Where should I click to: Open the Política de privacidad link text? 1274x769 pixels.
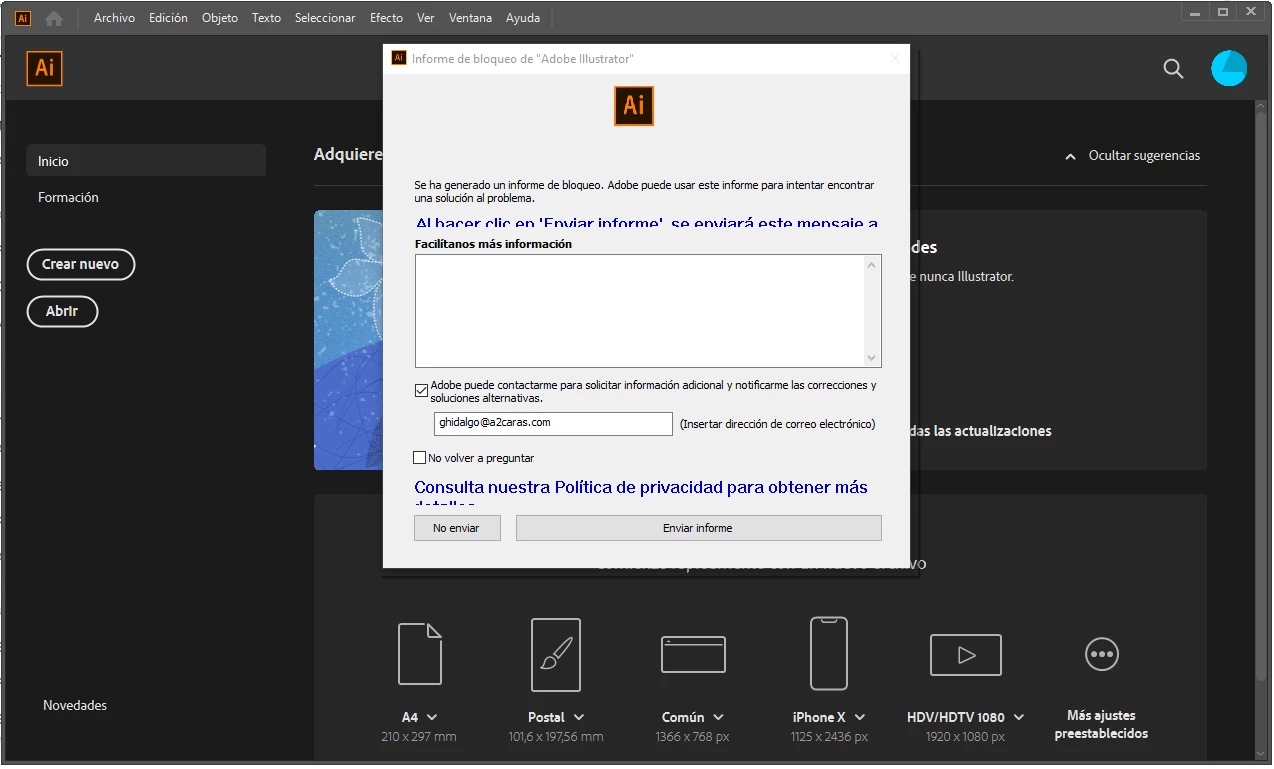[639, 488]
